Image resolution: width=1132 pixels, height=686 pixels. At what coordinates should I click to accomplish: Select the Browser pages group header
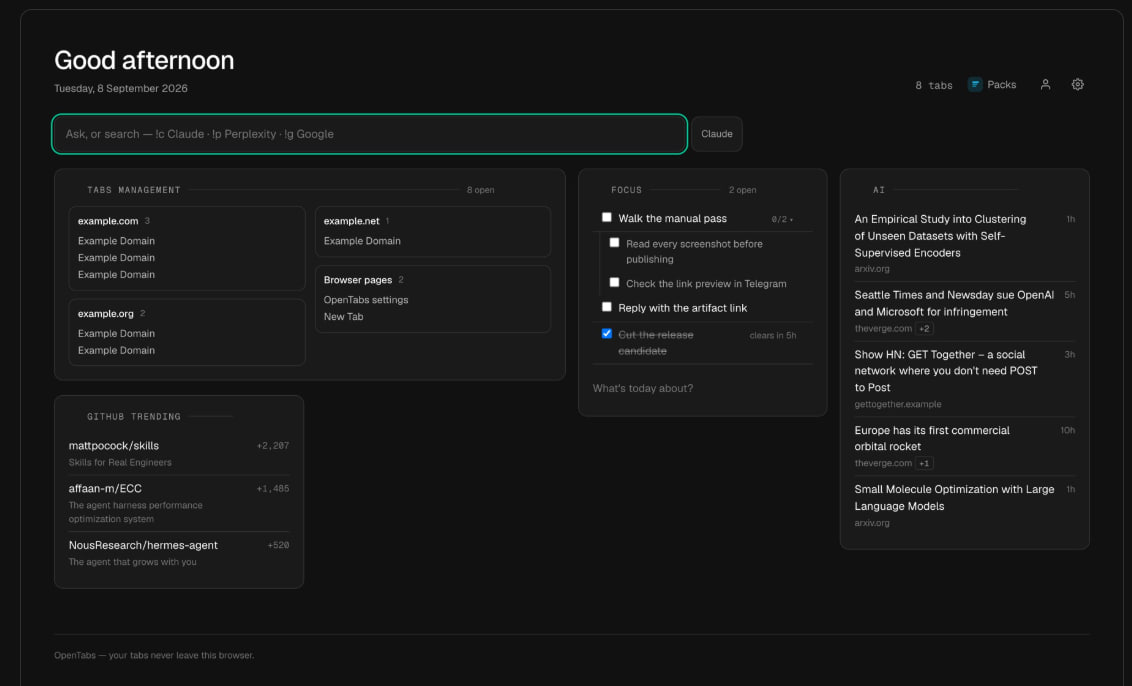[357, 279]
